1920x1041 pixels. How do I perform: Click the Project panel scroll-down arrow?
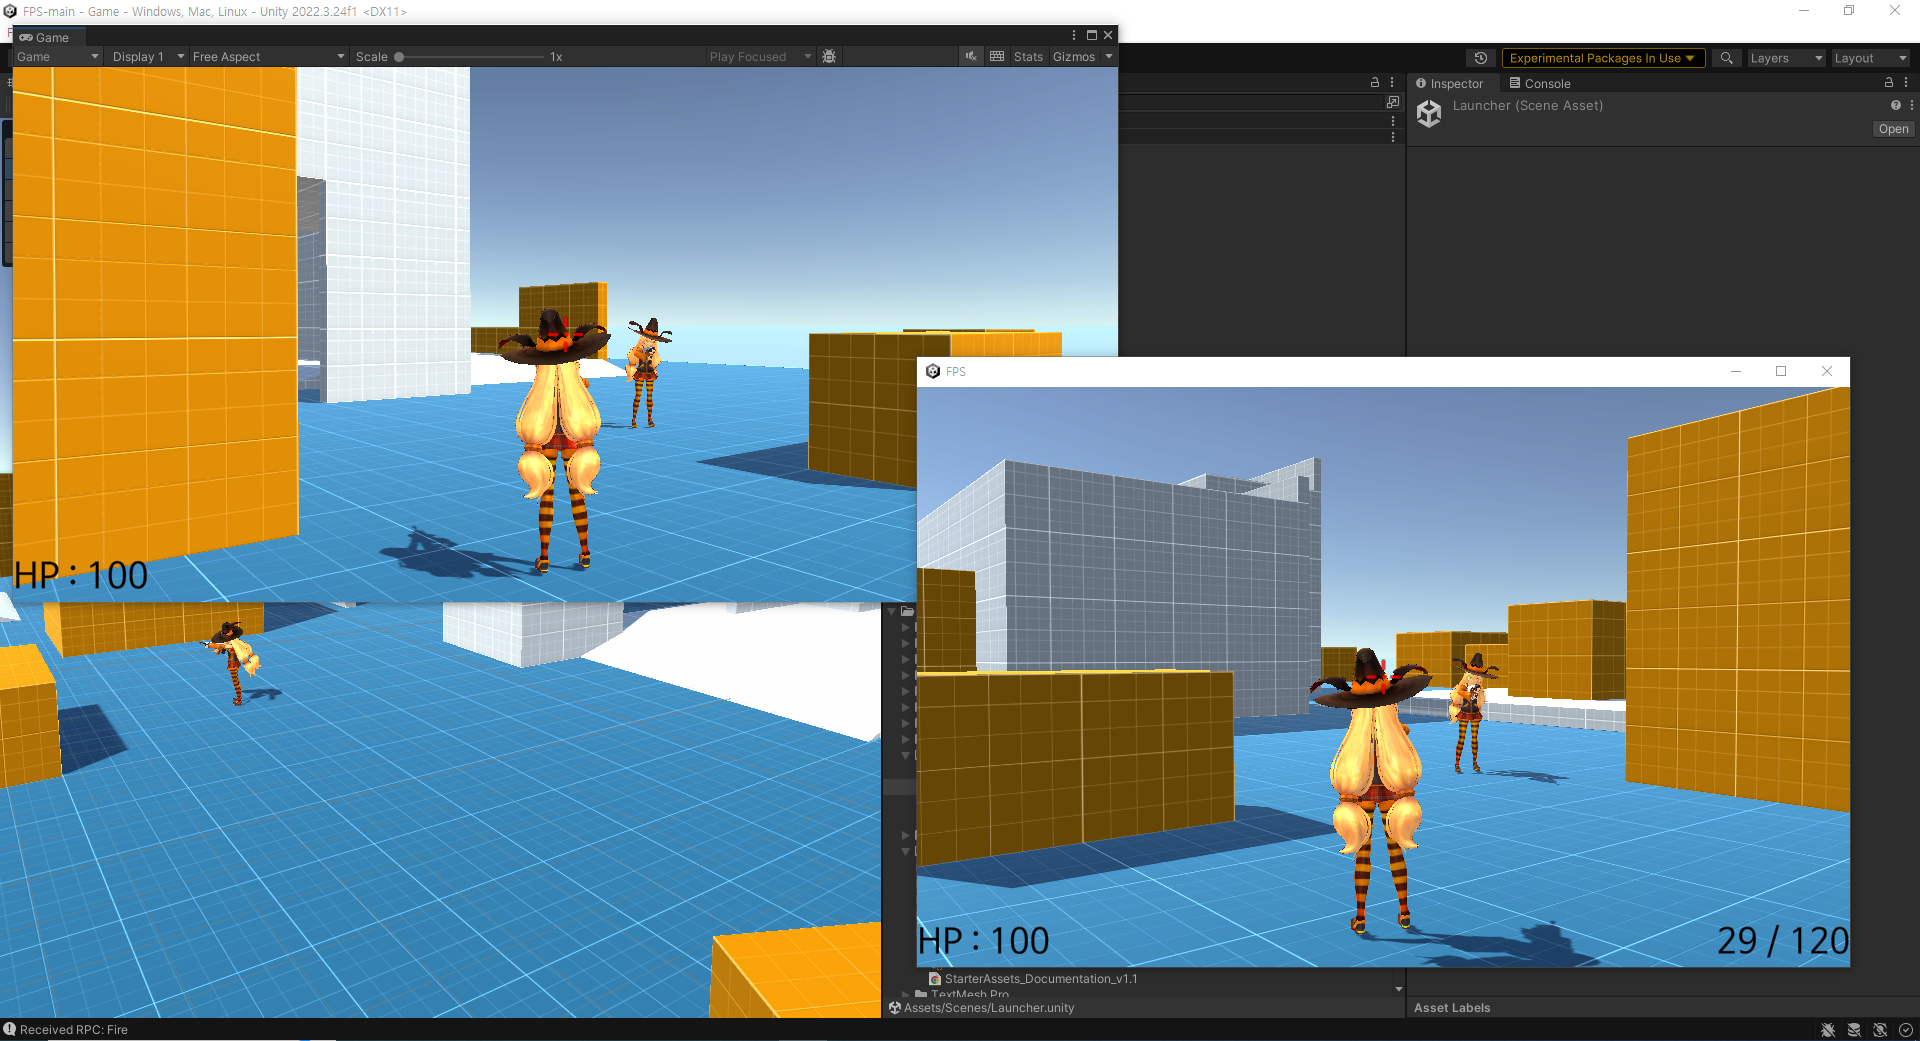1398,989
